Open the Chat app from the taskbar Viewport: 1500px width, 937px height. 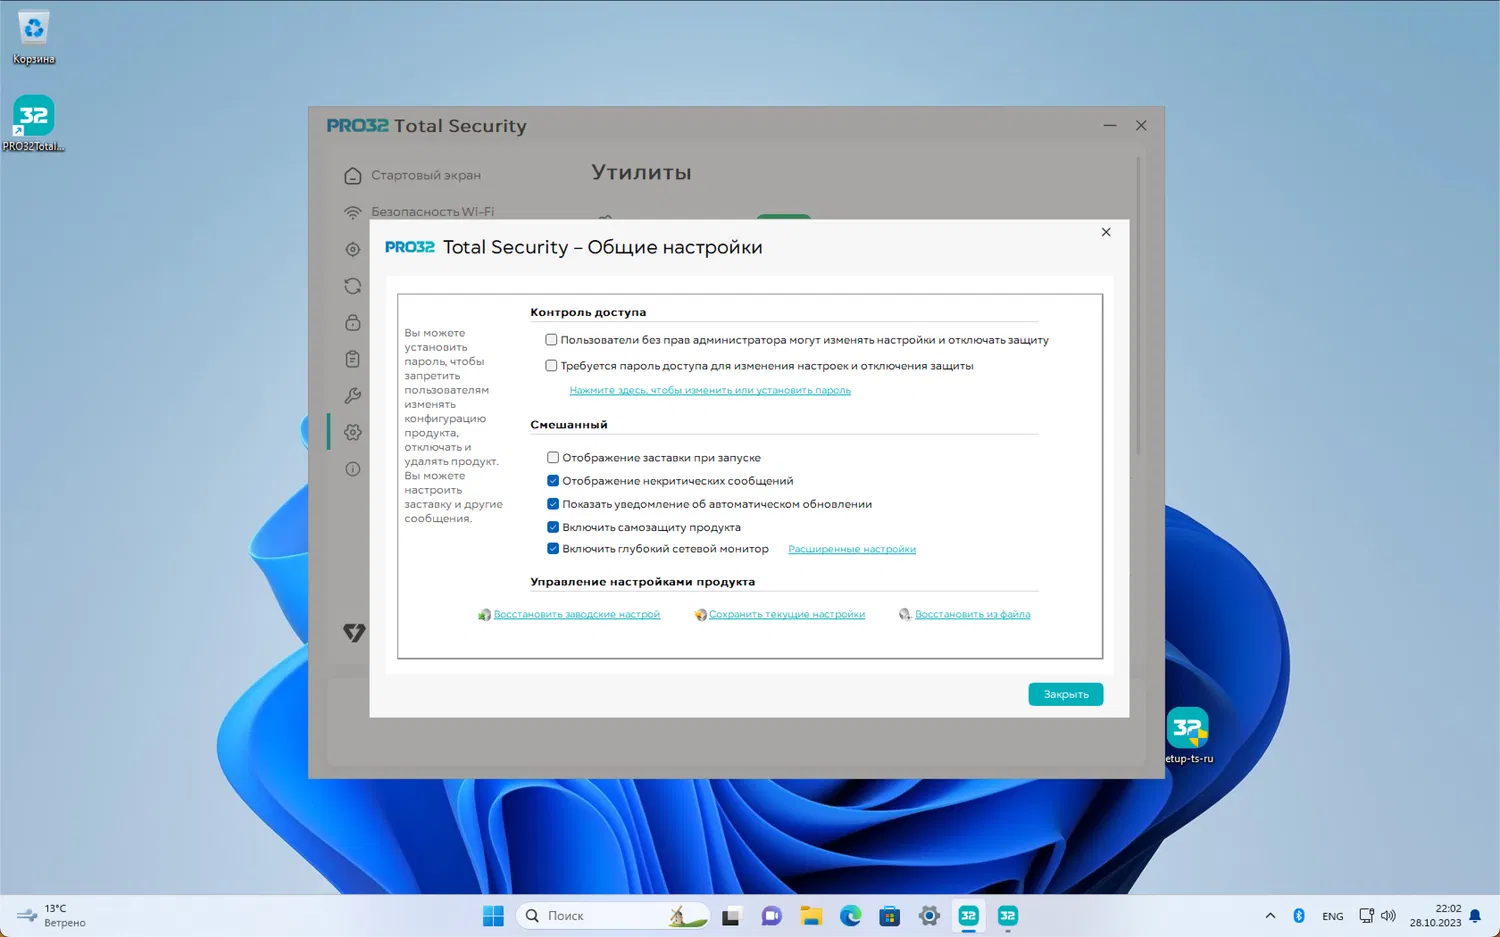pyautogui.click(x=771, y=916)
